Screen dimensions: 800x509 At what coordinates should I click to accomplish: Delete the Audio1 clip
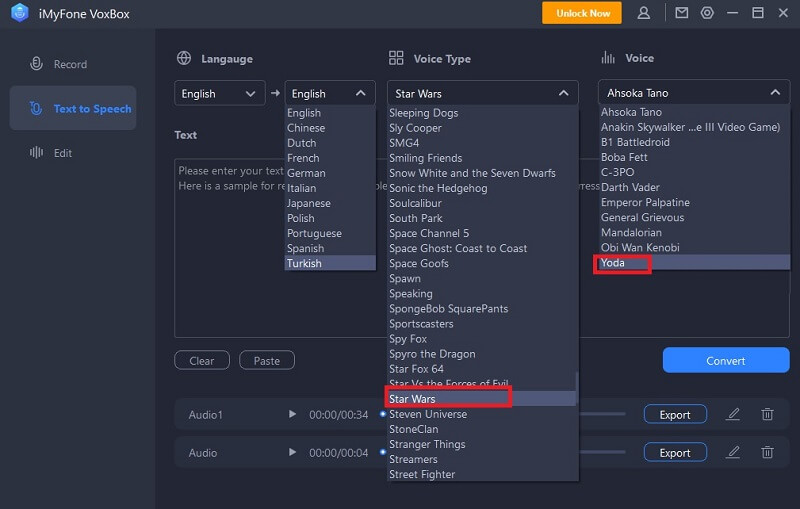[767, 414]
